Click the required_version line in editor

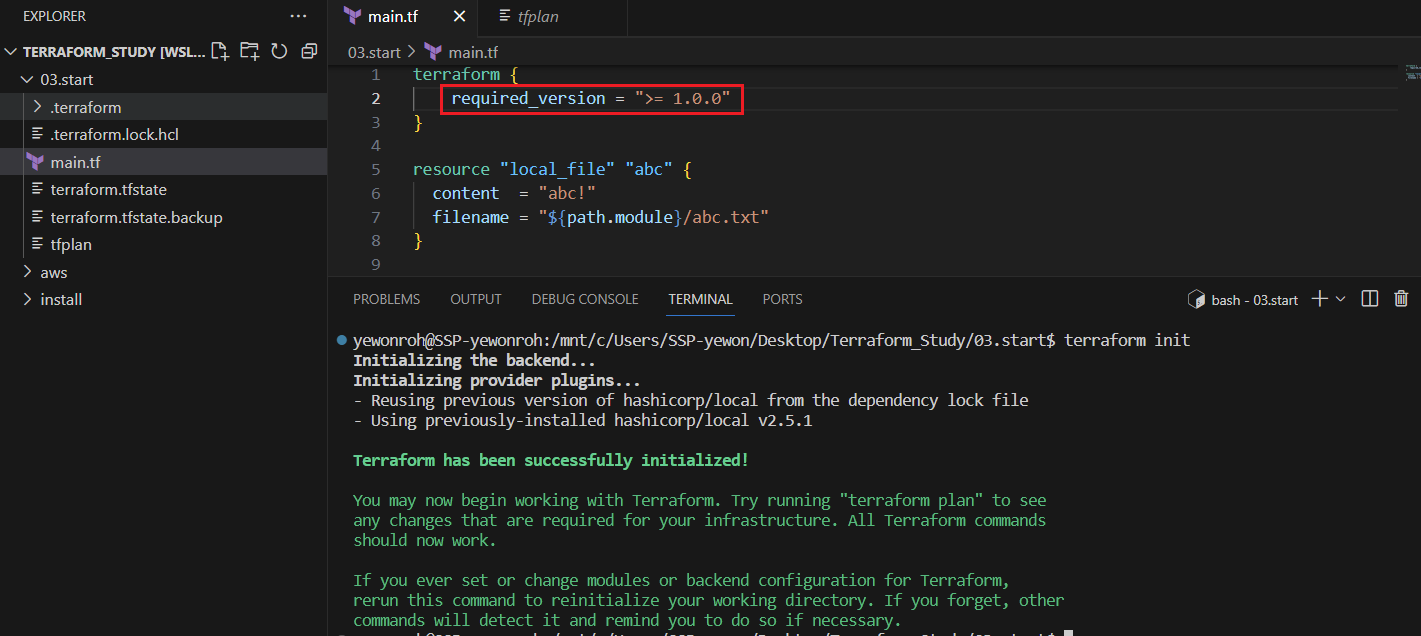[591, 98]
